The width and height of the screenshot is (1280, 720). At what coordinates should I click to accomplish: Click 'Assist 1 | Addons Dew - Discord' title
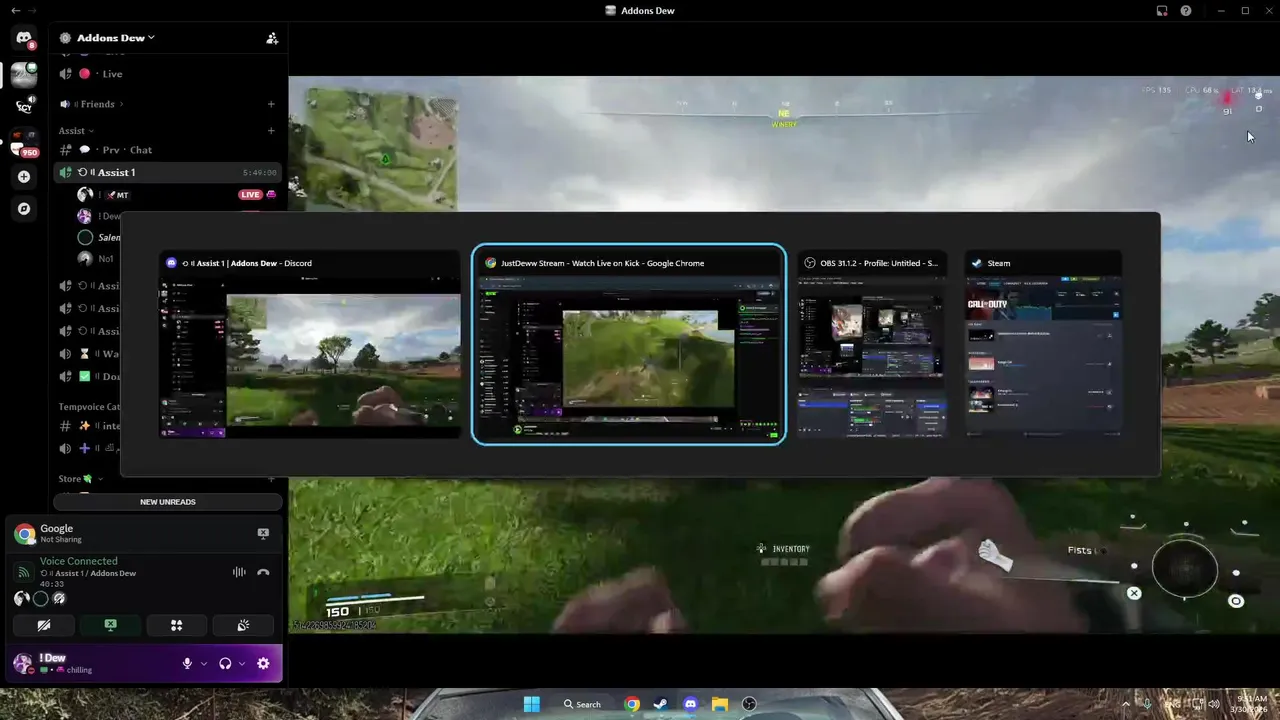pyautogui.click(x=247, y=263)
